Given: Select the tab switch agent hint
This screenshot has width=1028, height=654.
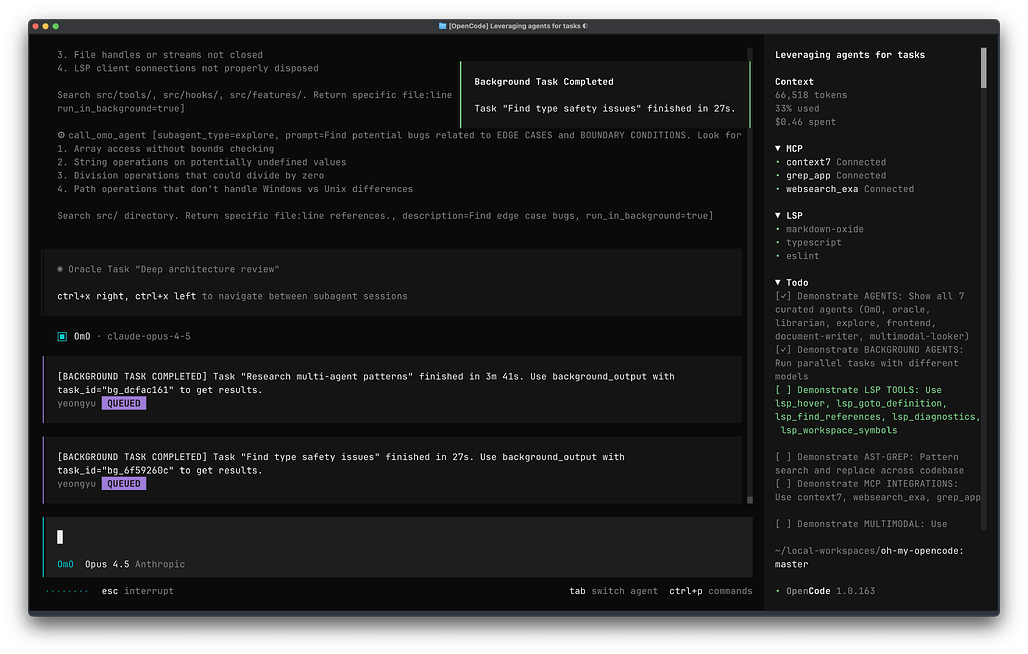Looking at the screenshot, I should (613, 591).
